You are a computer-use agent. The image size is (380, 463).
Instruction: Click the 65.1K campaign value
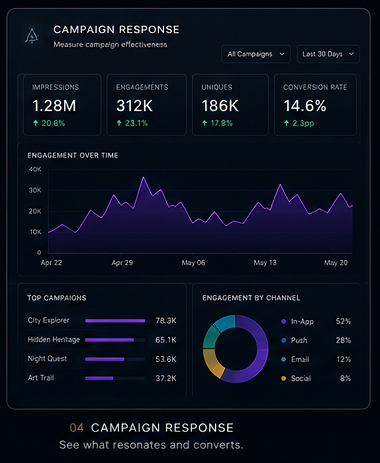click(166, 340)
